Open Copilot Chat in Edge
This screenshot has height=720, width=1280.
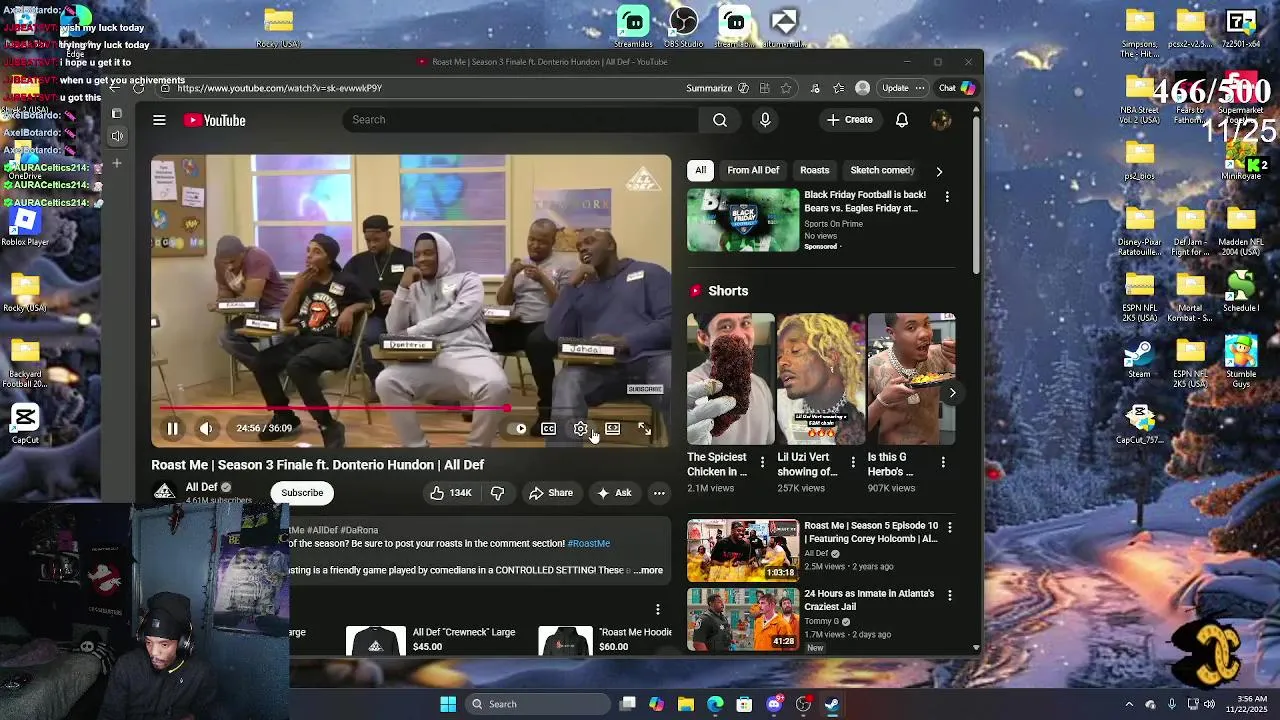pos(957,88)
